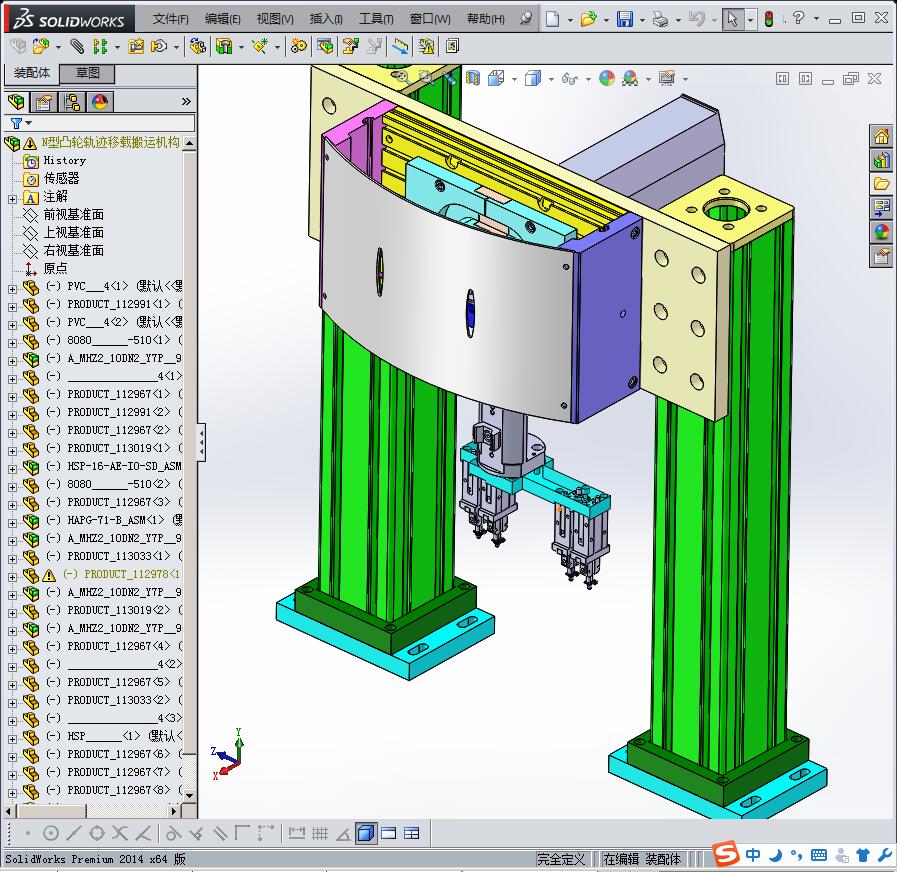Click the Help question mark icon
This screenshot has width=897, height=872.
(x=798, y=18)
